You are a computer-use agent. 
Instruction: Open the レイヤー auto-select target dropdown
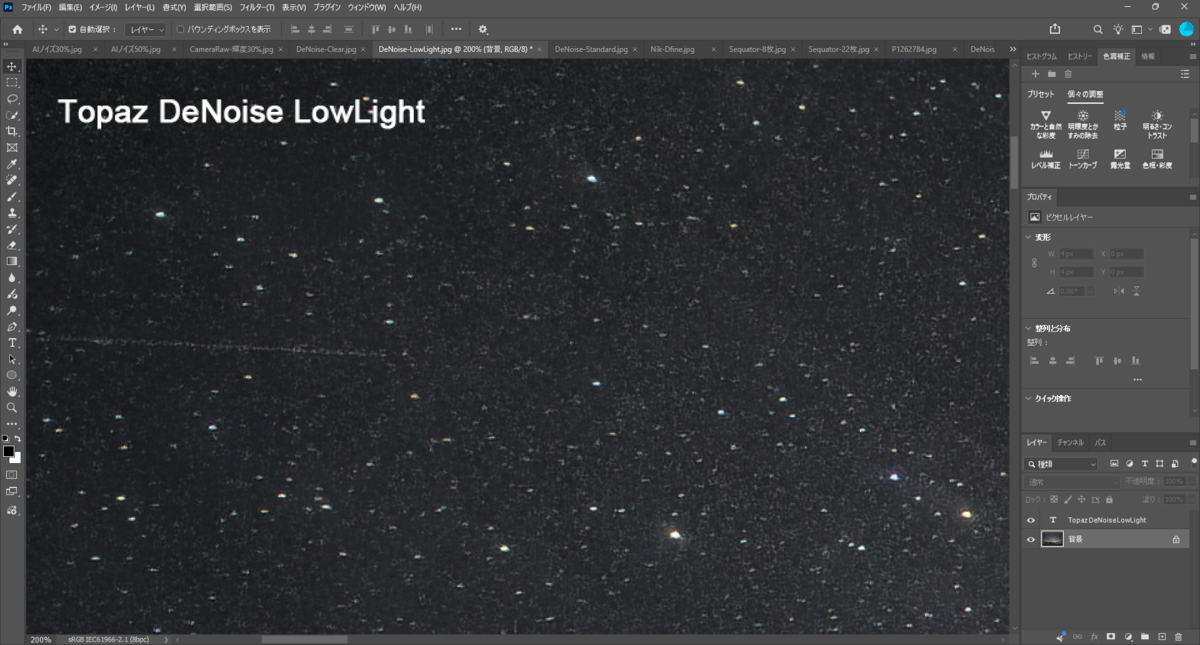coord(146,29)
